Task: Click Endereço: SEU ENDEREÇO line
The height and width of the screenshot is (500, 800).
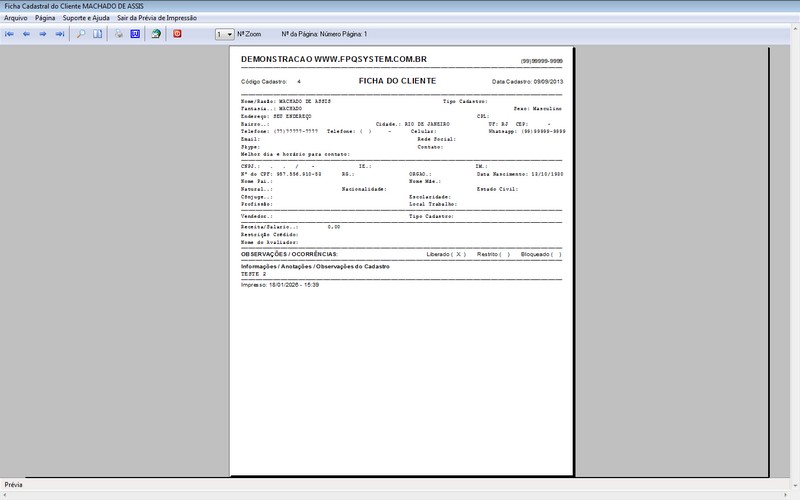Action: 276,116
